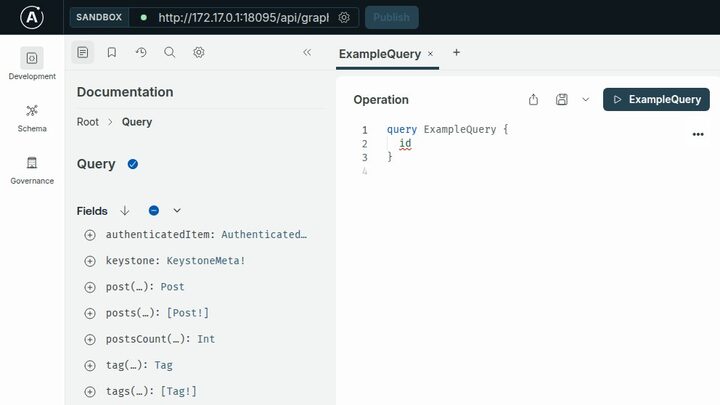
Task: Click the Publish button
Action: [392, 17]
